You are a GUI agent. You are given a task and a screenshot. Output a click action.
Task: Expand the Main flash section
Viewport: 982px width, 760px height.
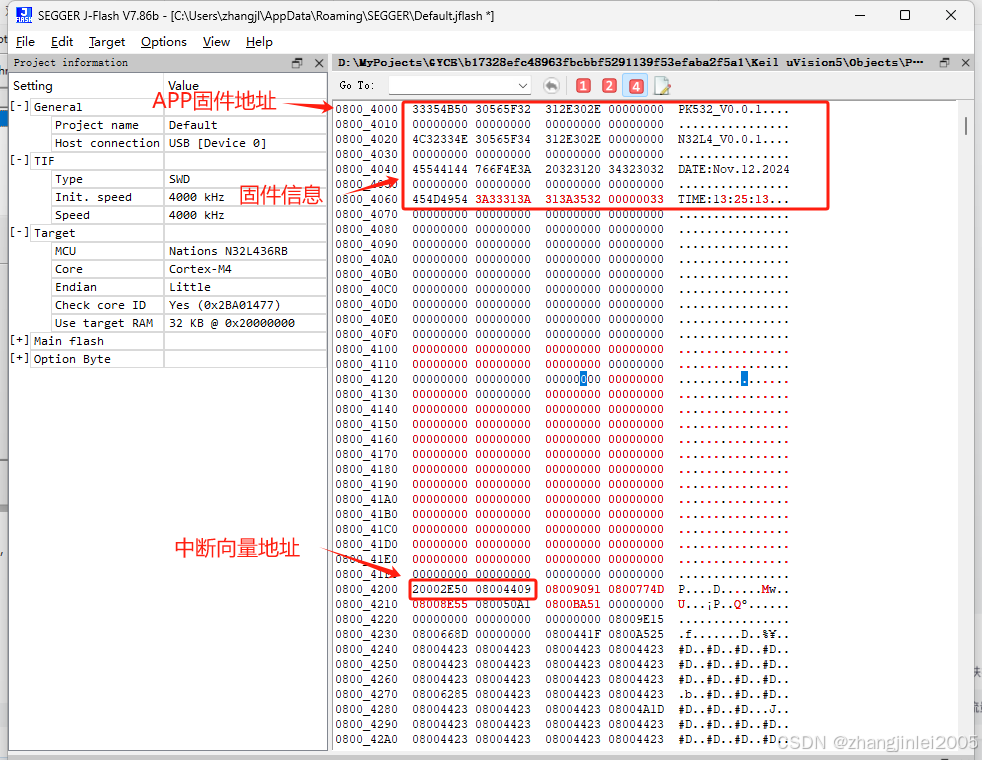pos(19,341)
